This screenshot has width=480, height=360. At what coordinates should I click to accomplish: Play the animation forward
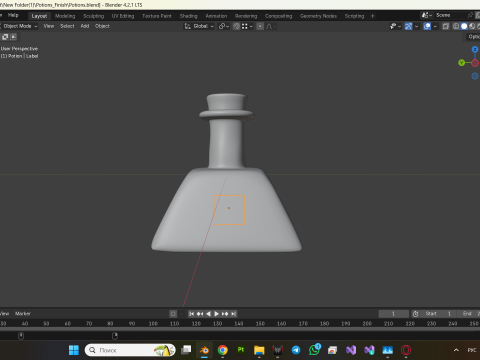[x=217, y=314]
